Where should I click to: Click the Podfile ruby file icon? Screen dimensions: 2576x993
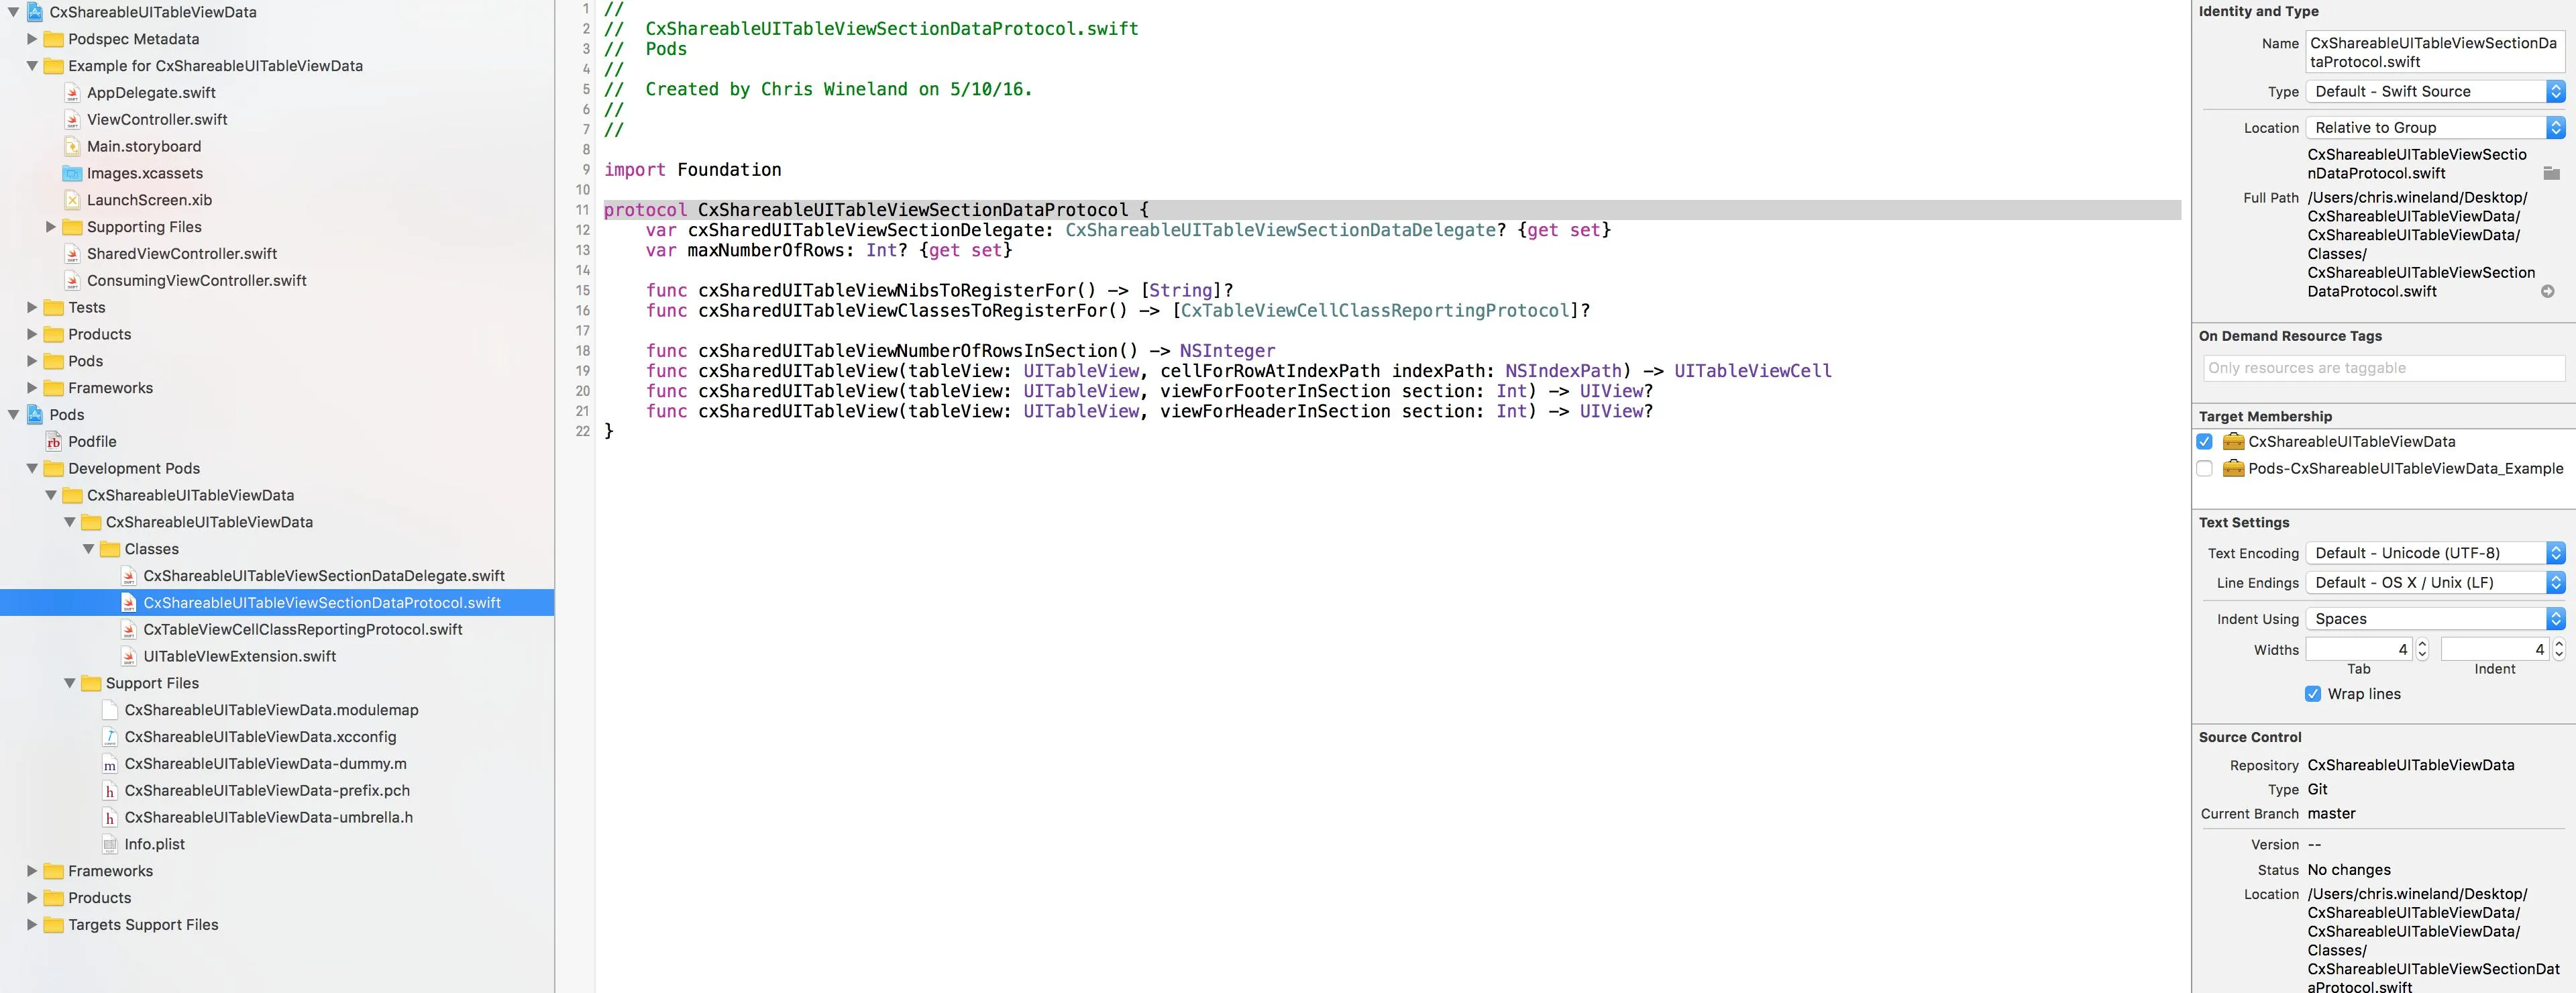click(x=54, y=441)
